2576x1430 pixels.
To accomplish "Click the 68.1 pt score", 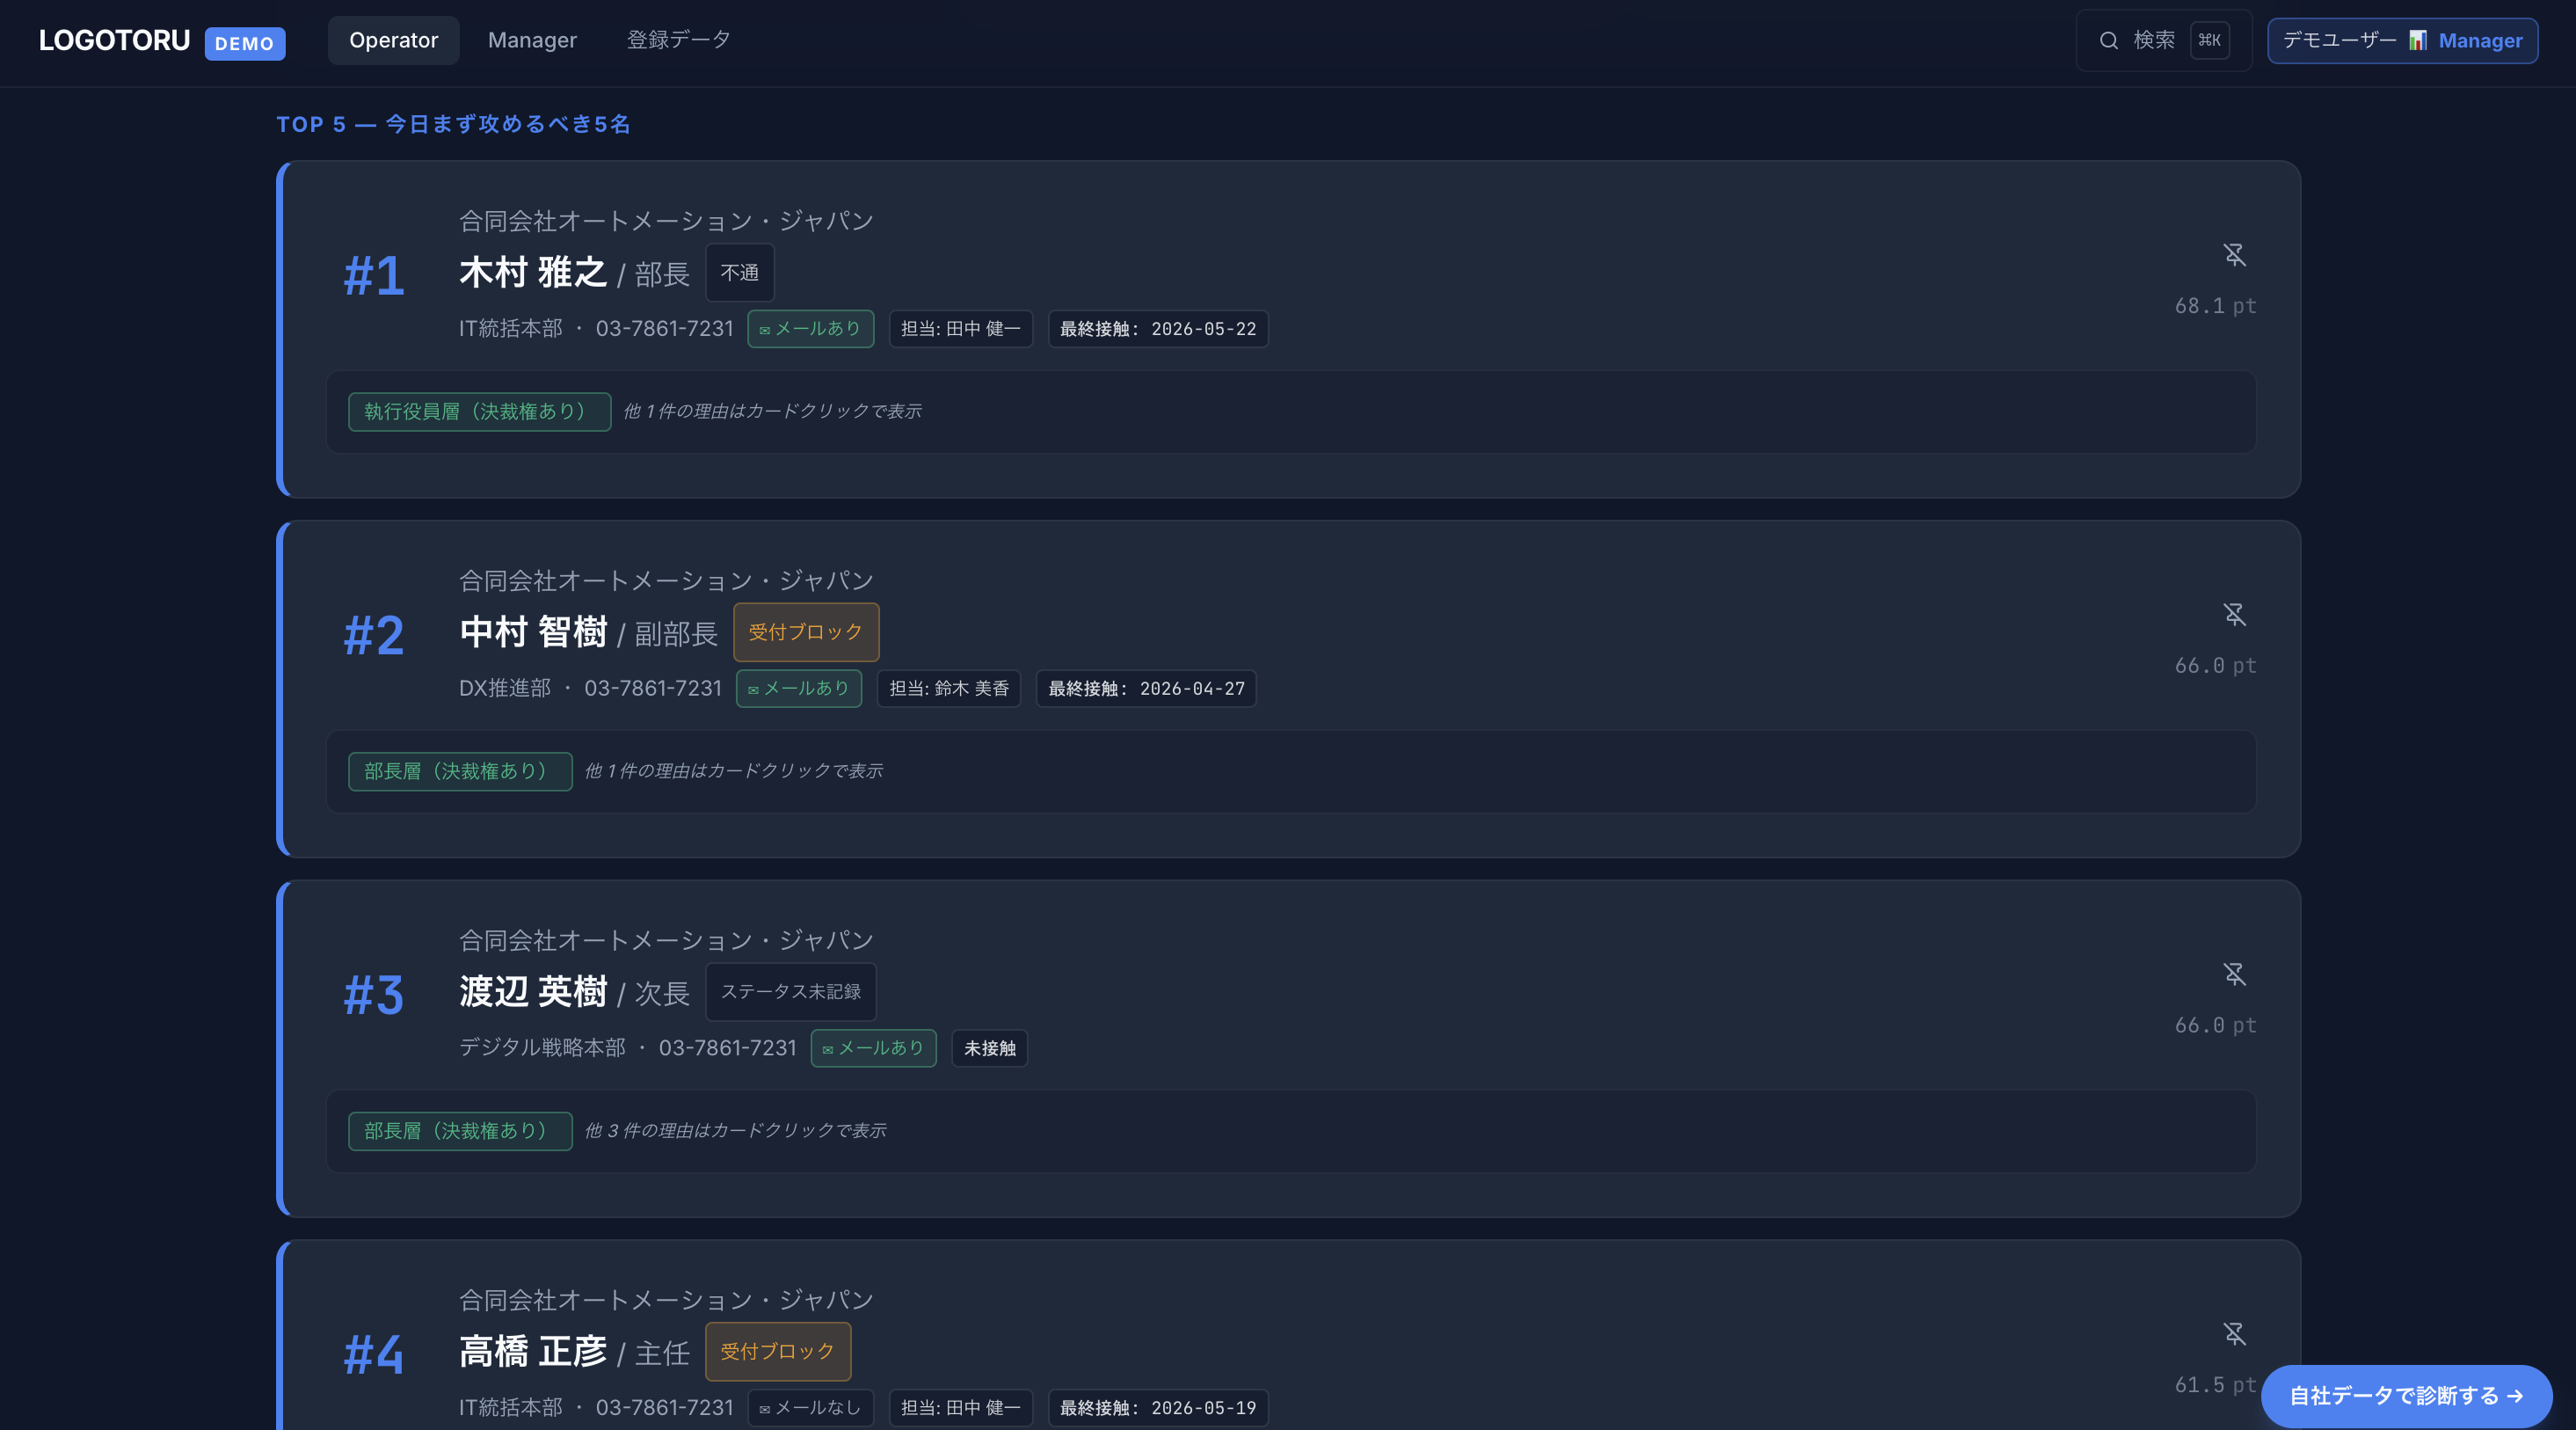I will coord(2215,306).
